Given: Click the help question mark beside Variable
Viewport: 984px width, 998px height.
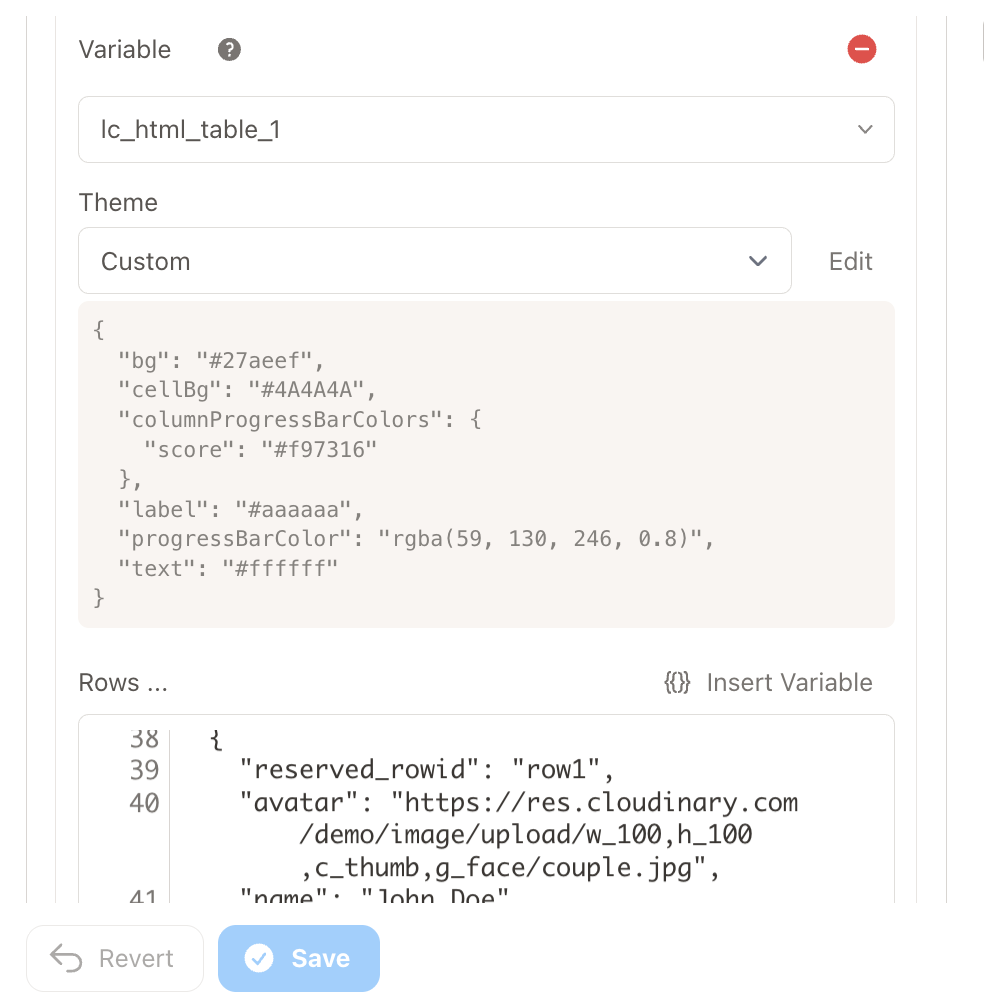Looking at the screenshot, I should (x=229, y=50).
